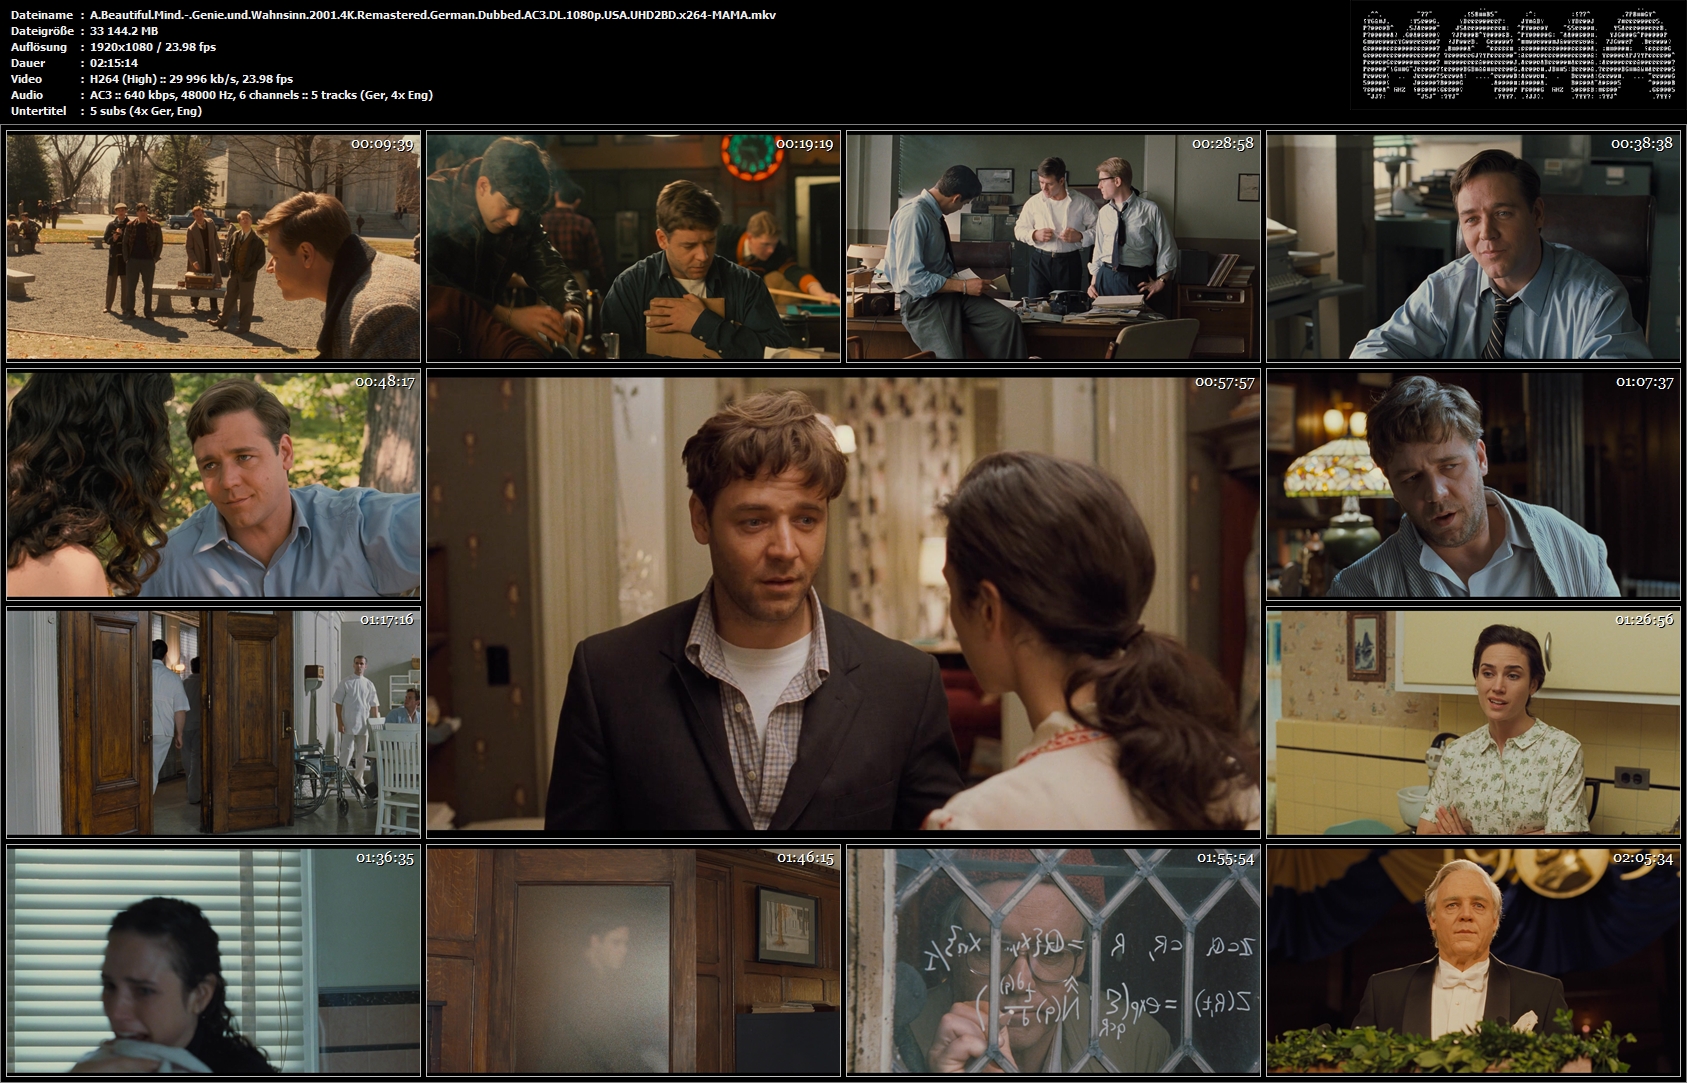Open the window equations frame at 01:55:54
Viewport: 1687px width, 1083px height.
pos(1053,961)
